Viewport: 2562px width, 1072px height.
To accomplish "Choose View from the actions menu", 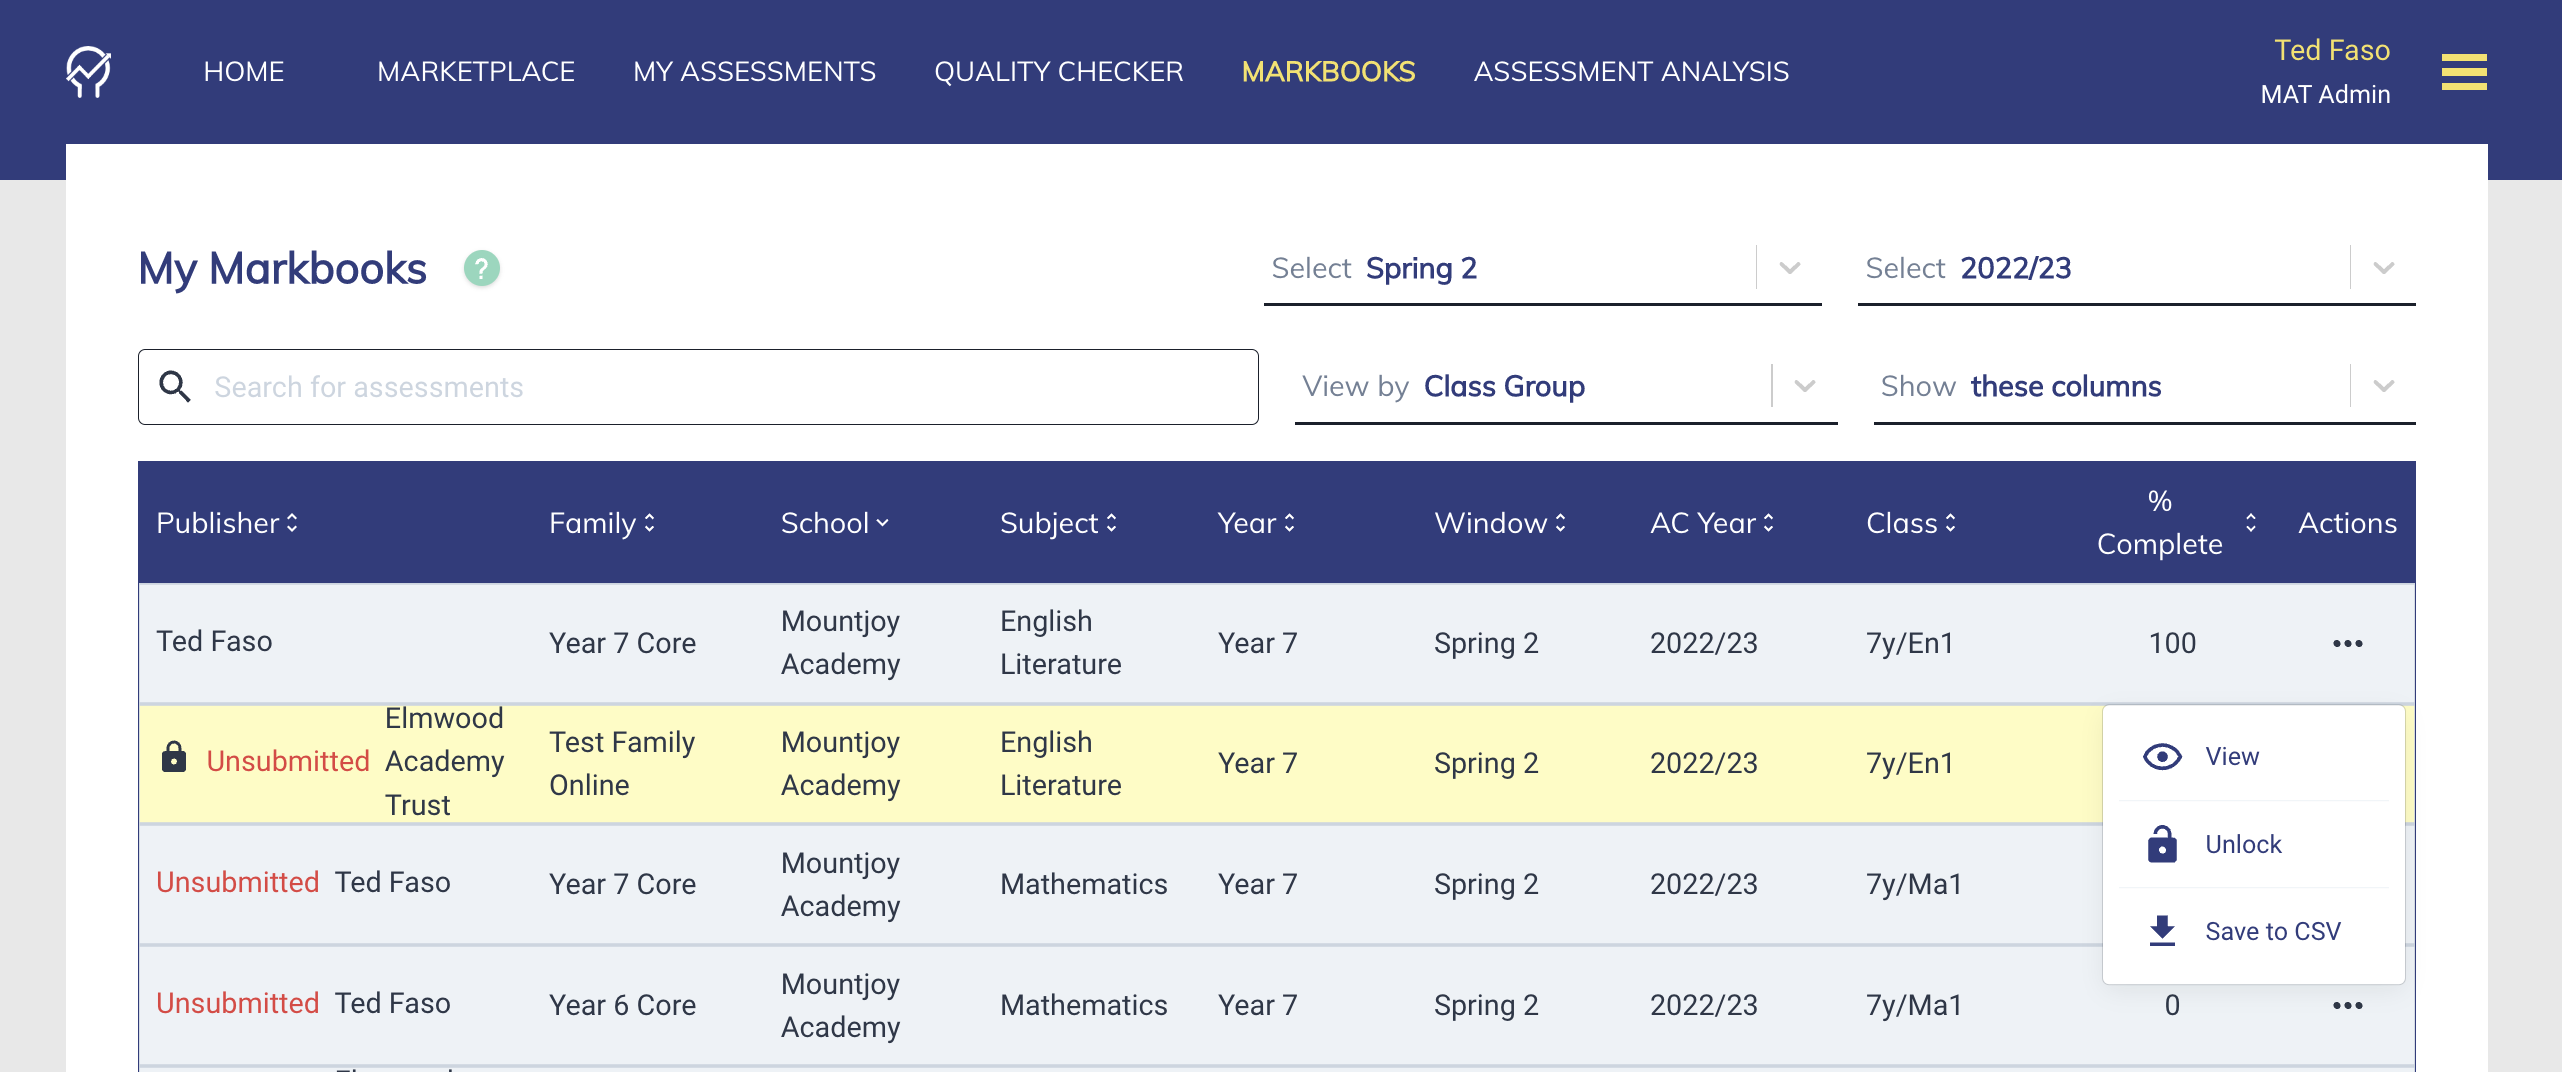I will 2253,757.
